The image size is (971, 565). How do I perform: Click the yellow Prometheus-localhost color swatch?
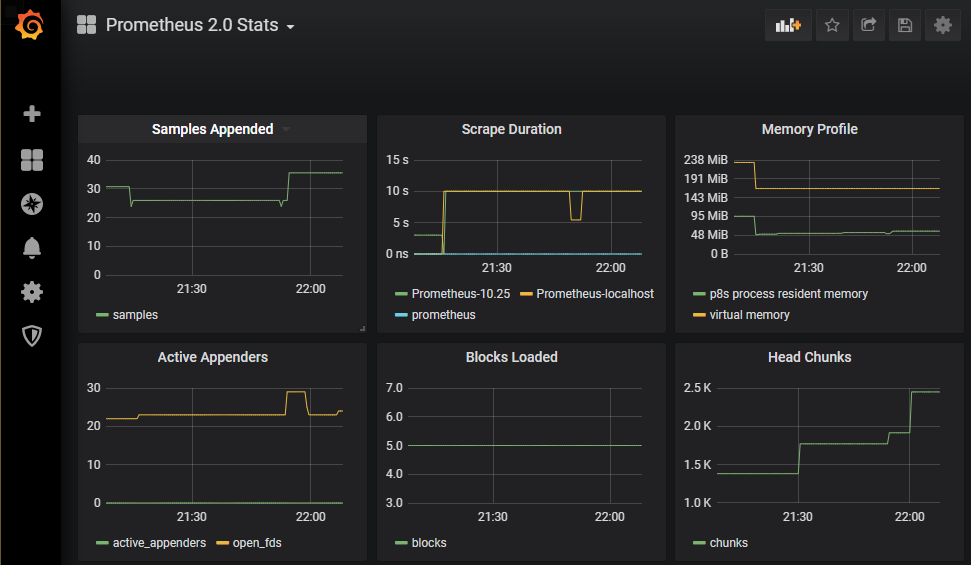(526, 294)
